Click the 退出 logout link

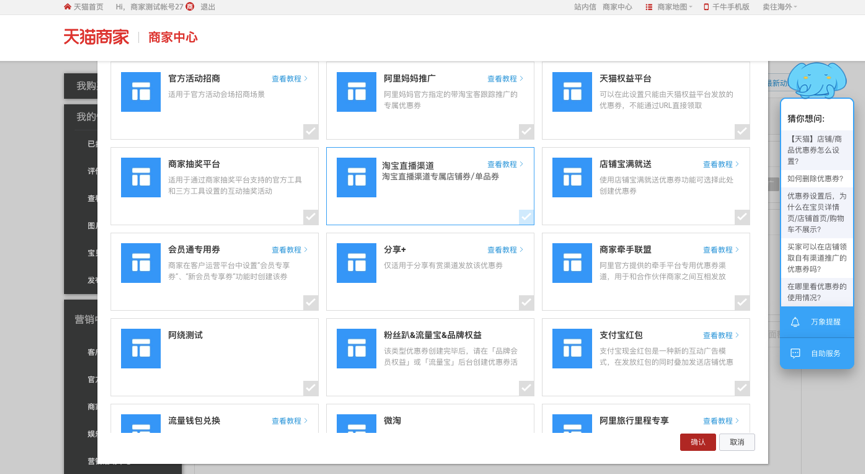tap(208, 7)
